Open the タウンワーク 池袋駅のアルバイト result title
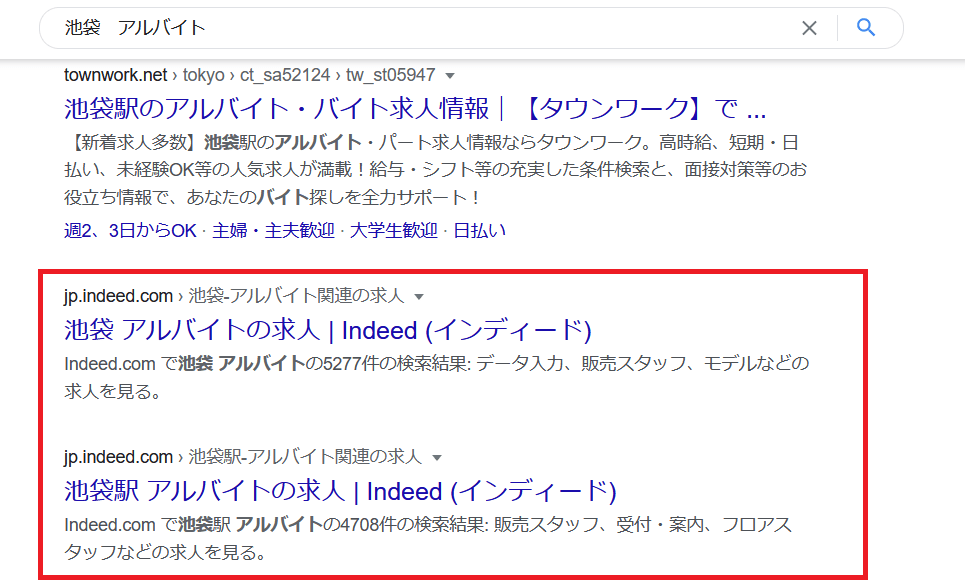Image resolution: width=965 pixels, height=587 pixels. (x=415, y=109)
